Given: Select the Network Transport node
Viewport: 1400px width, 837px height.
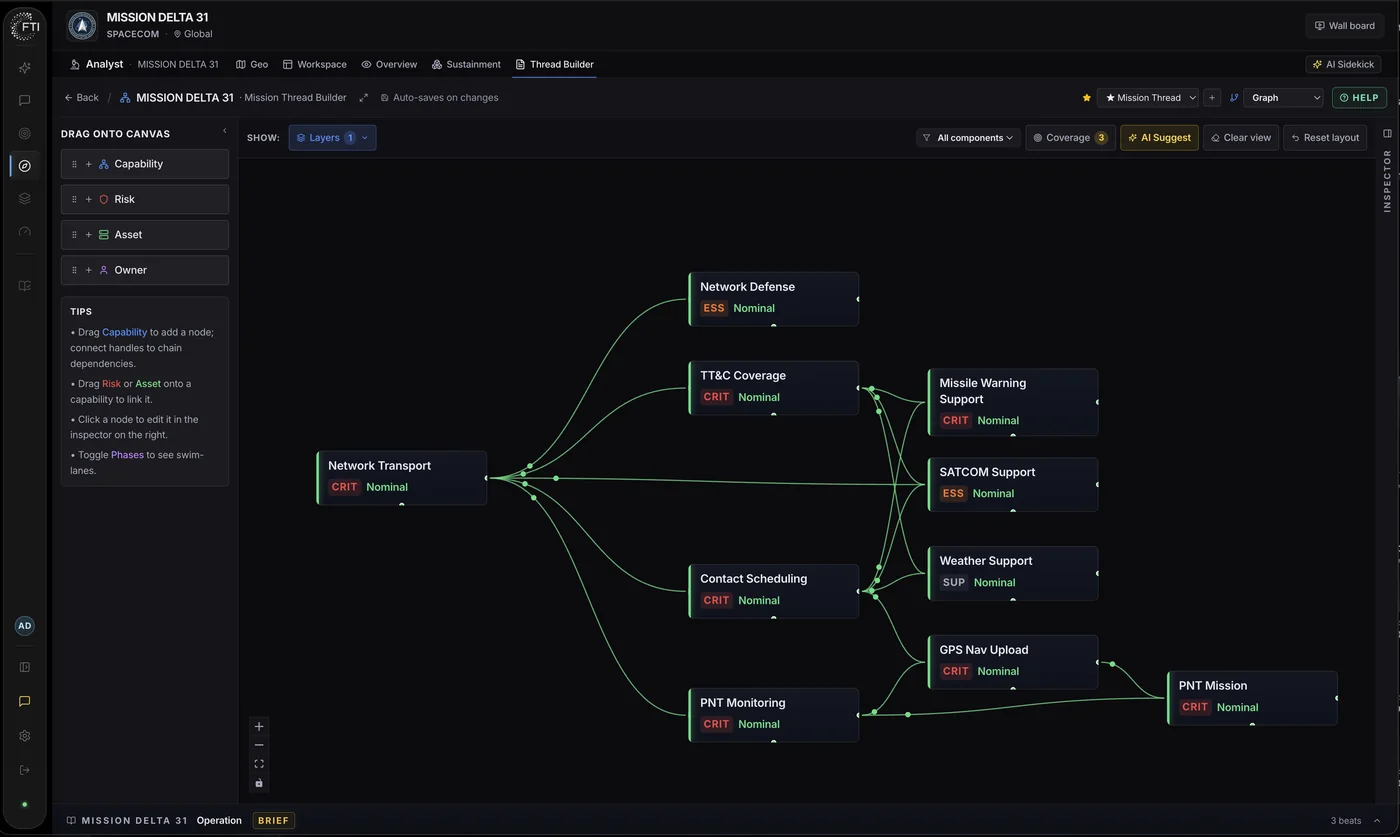Looking at the screenshot, I should (x=402, y=477).
